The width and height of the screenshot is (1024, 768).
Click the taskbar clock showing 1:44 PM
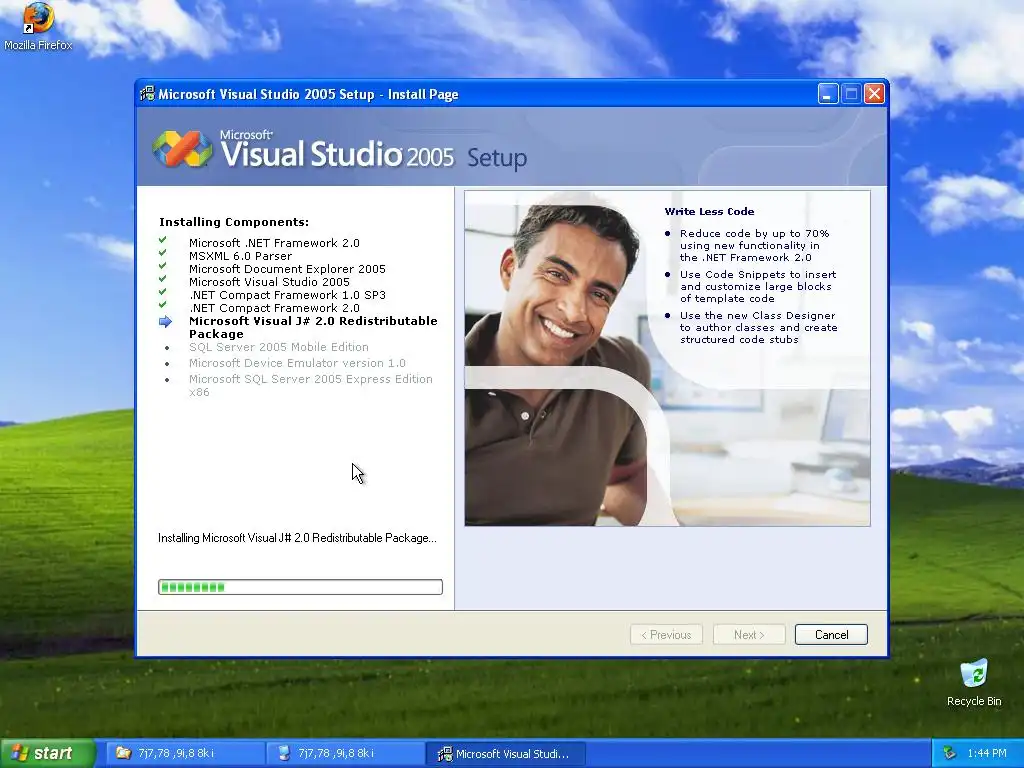coord(987,753)
